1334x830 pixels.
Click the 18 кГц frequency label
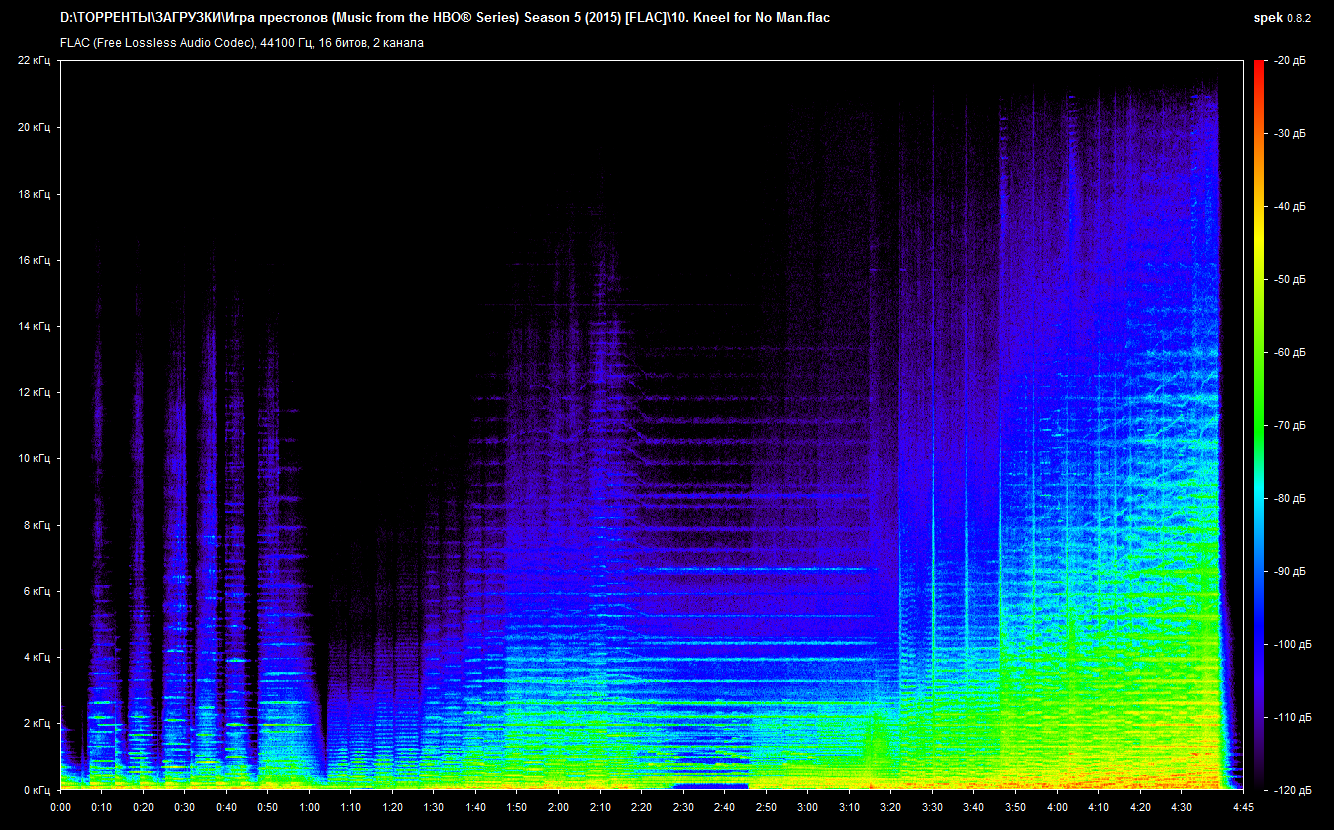34,194
